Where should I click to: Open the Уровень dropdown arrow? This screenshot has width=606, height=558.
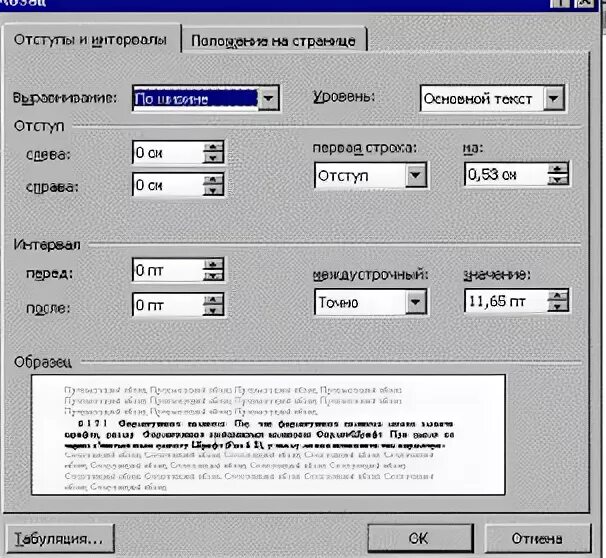point(553,99)
